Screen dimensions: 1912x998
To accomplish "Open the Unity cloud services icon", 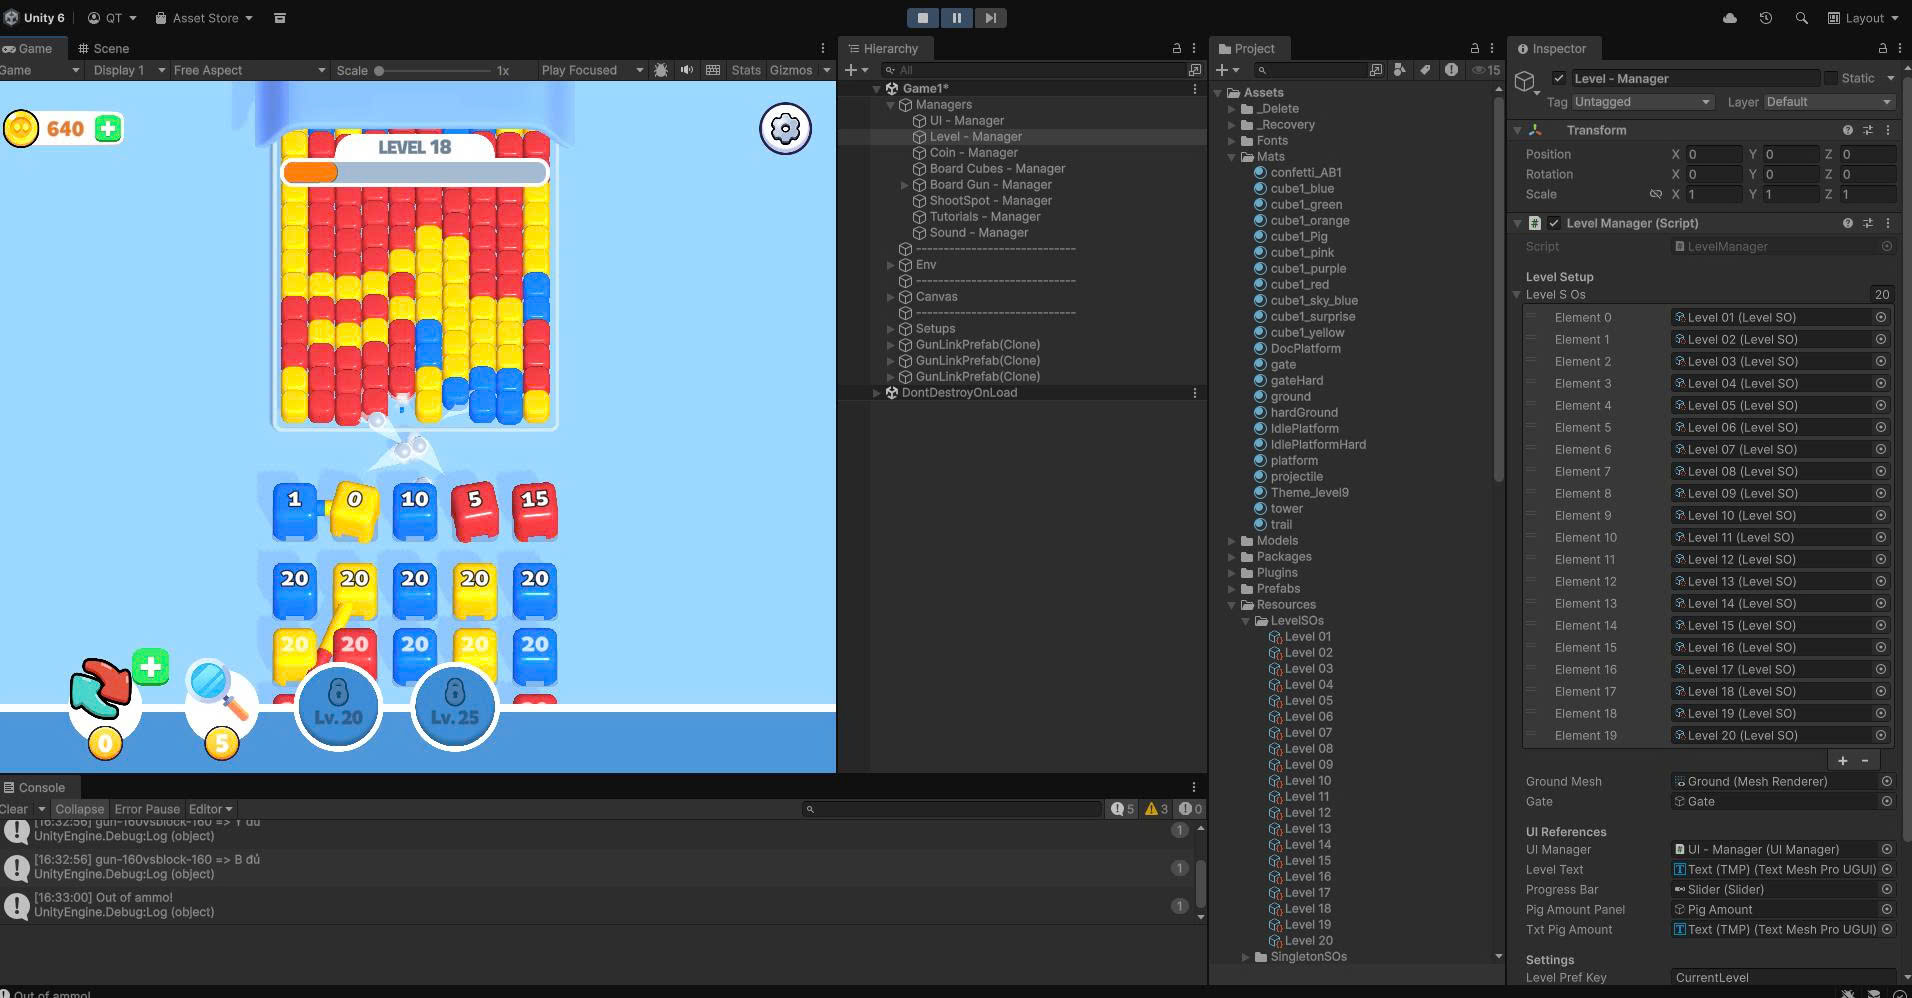I will click(1729, 18).
